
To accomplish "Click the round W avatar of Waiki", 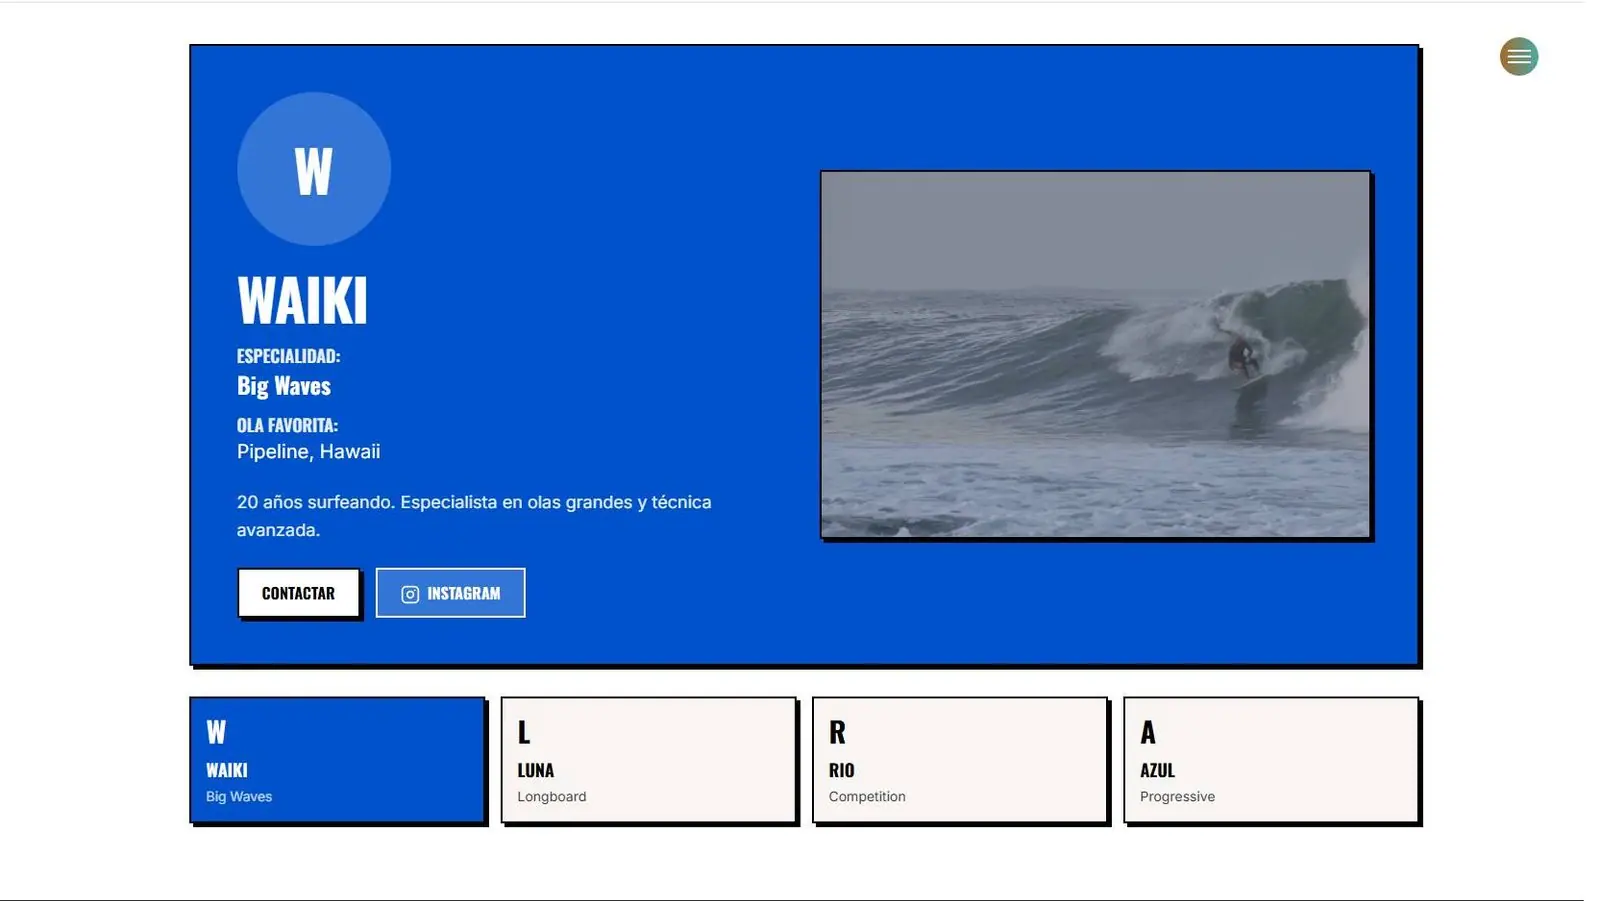I will tap(314, 169).
